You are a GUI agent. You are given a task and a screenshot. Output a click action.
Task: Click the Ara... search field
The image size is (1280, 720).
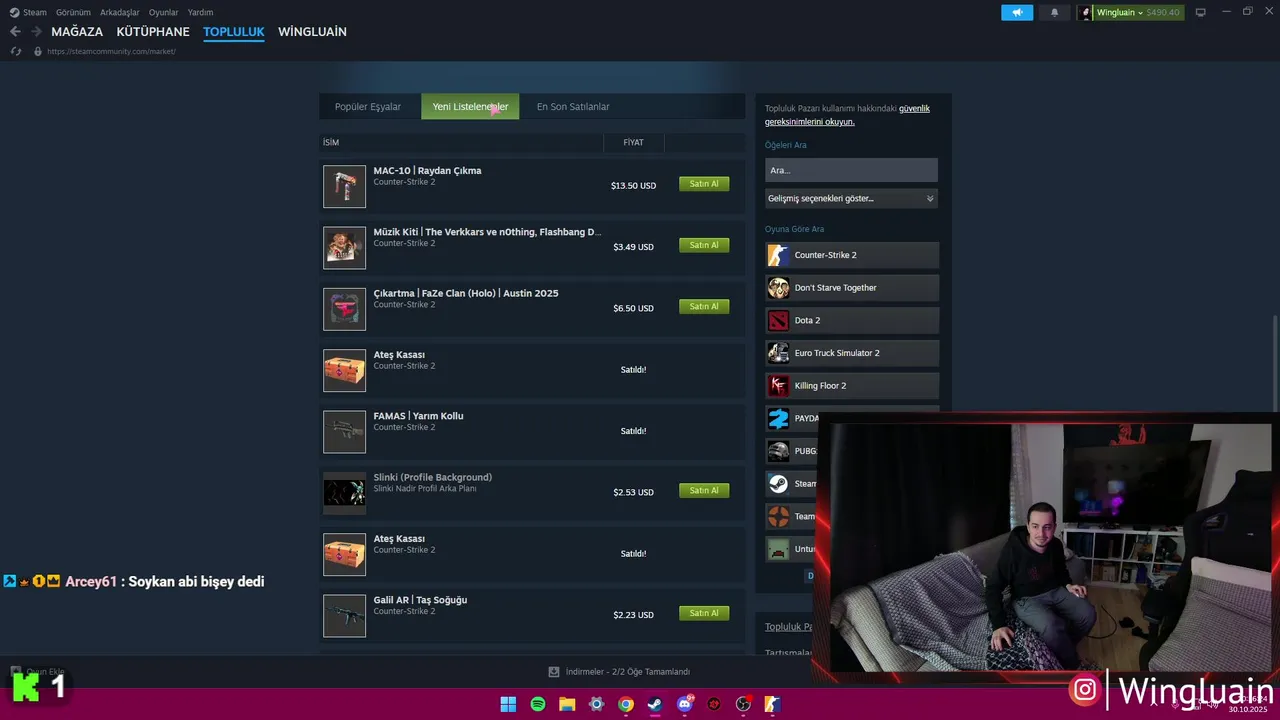pos(851,170)
